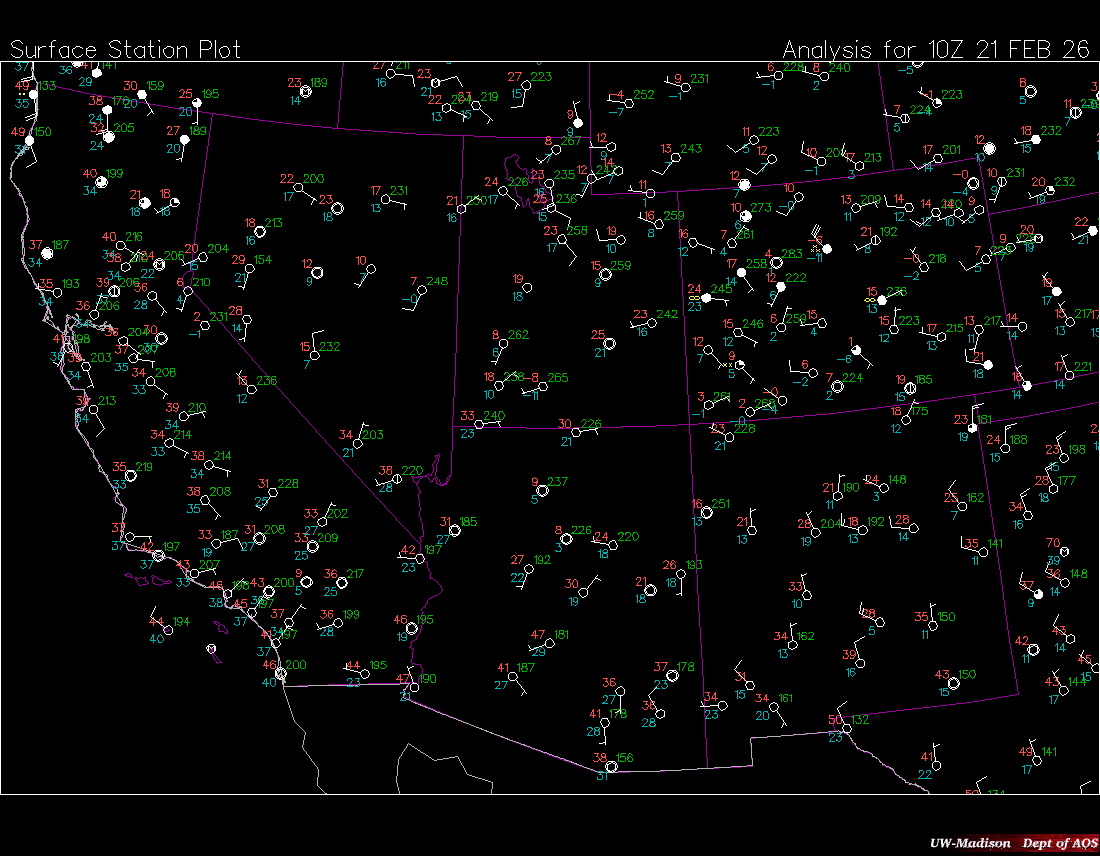Select the station marker with pressure 283

pos(776,263)
